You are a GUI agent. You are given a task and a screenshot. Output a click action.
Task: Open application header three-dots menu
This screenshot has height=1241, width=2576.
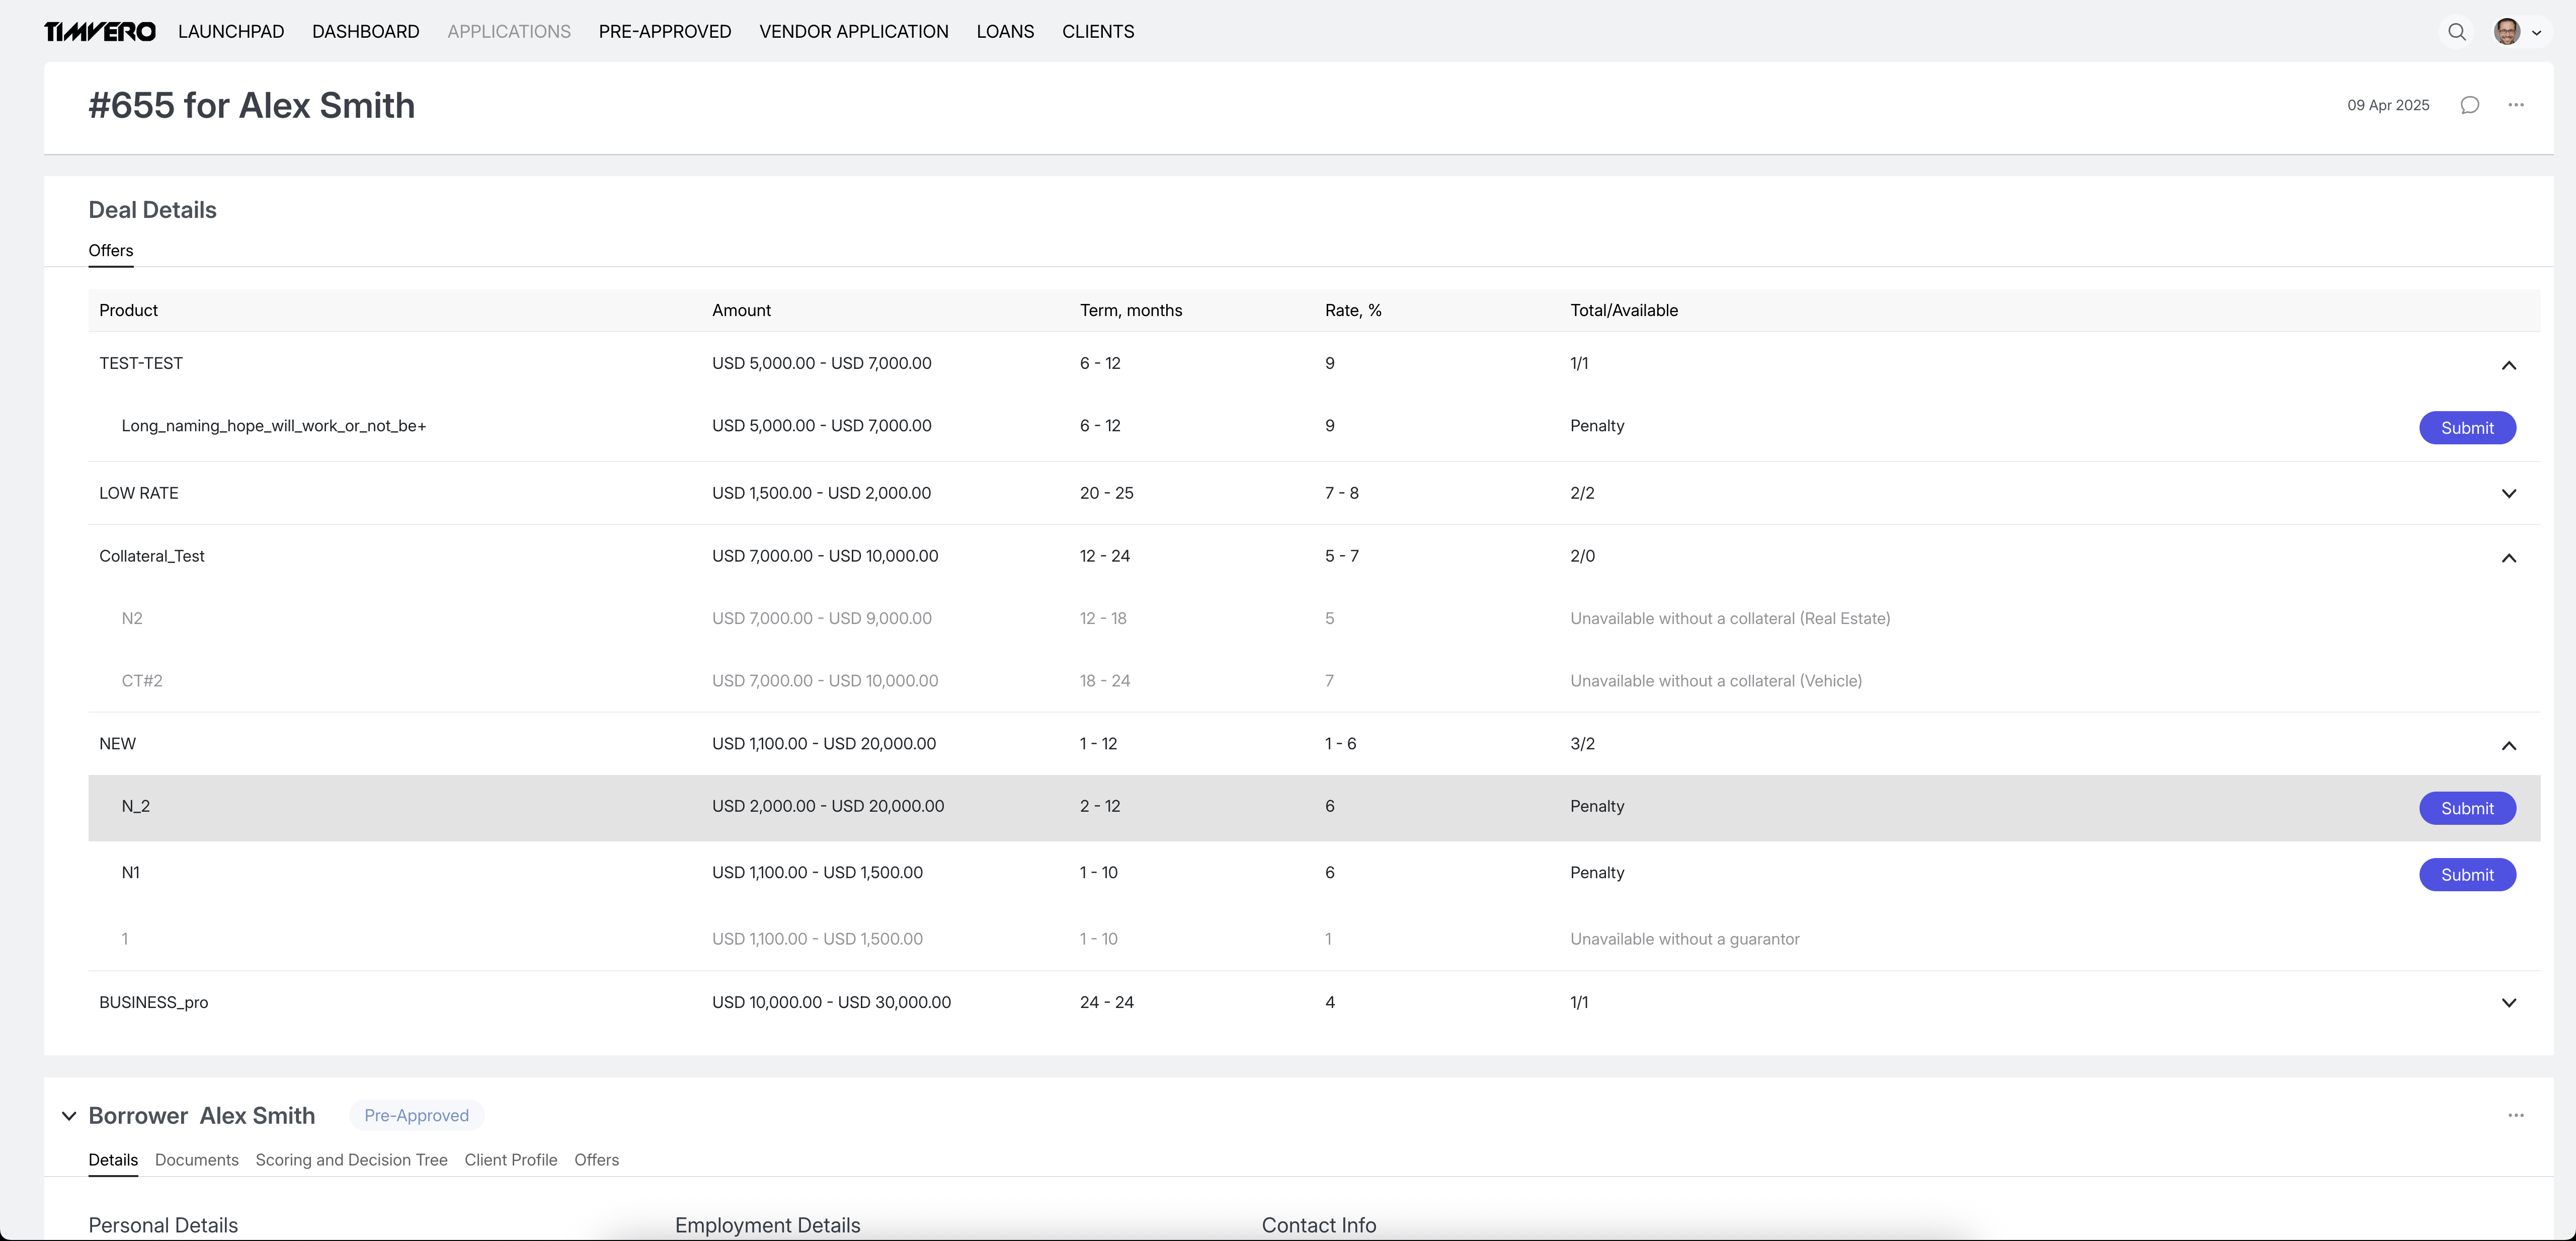tap(2516, 105)
